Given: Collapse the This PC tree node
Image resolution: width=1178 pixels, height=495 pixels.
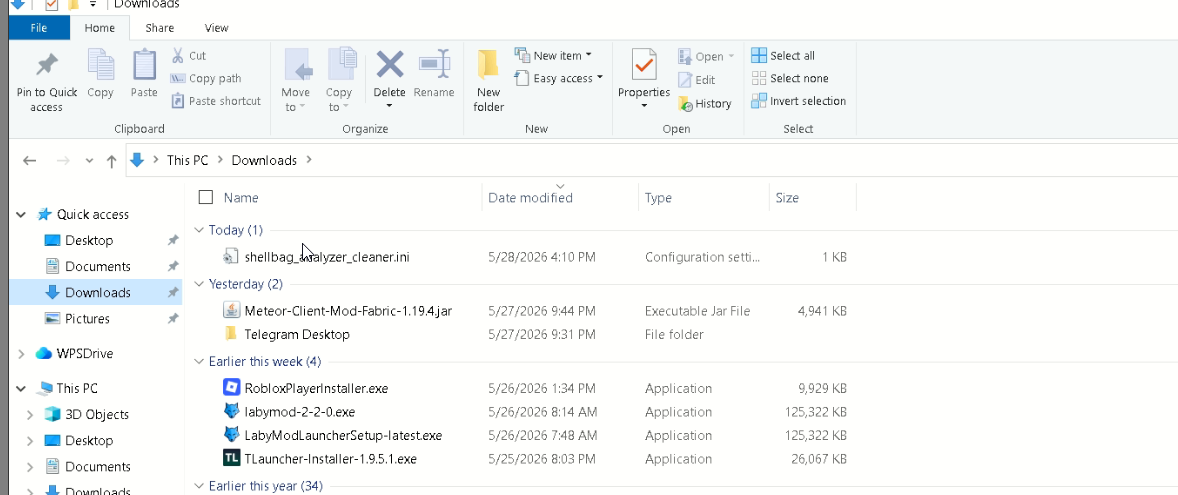Looking at the screenshot, I should (22, 388).
